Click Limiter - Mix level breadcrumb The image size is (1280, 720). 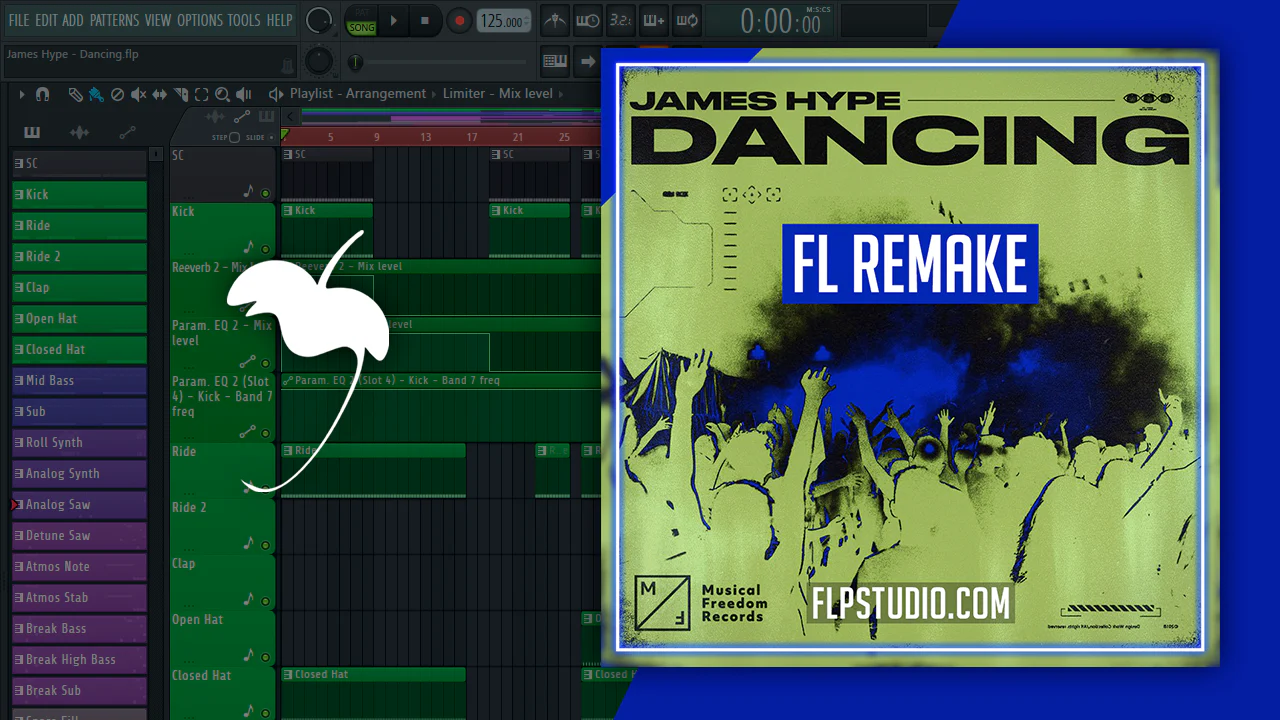[x=498, y=93]
